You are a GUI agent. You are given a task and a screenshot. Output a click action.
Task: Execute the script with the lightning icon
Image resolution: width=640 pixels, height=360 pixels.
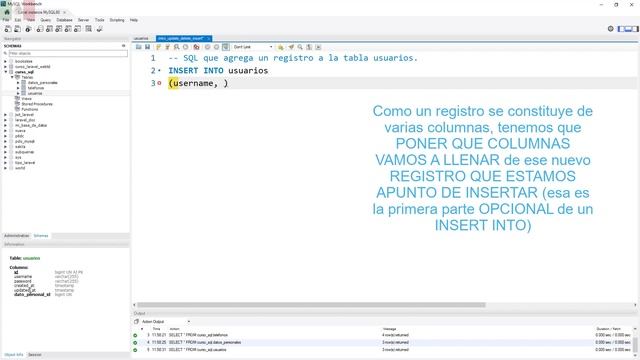[158, 47]
